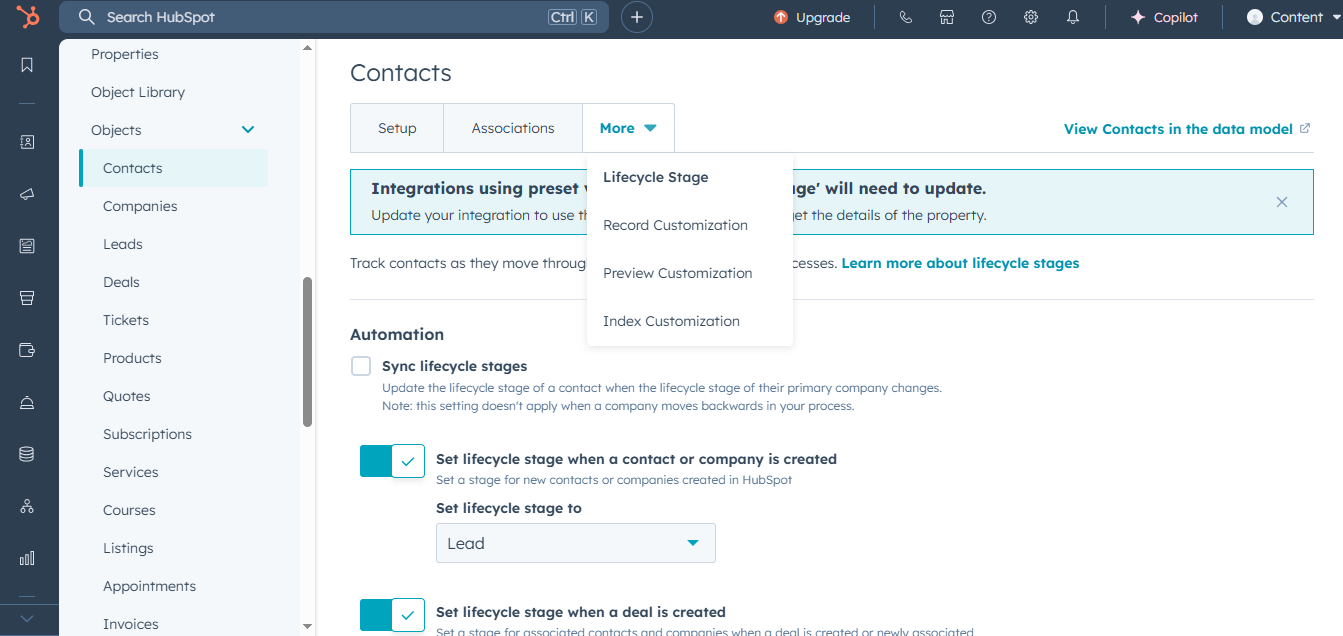Open Automation workflow icon in left rail
The height and width of the screenshot is (636, 1343).
27,506
